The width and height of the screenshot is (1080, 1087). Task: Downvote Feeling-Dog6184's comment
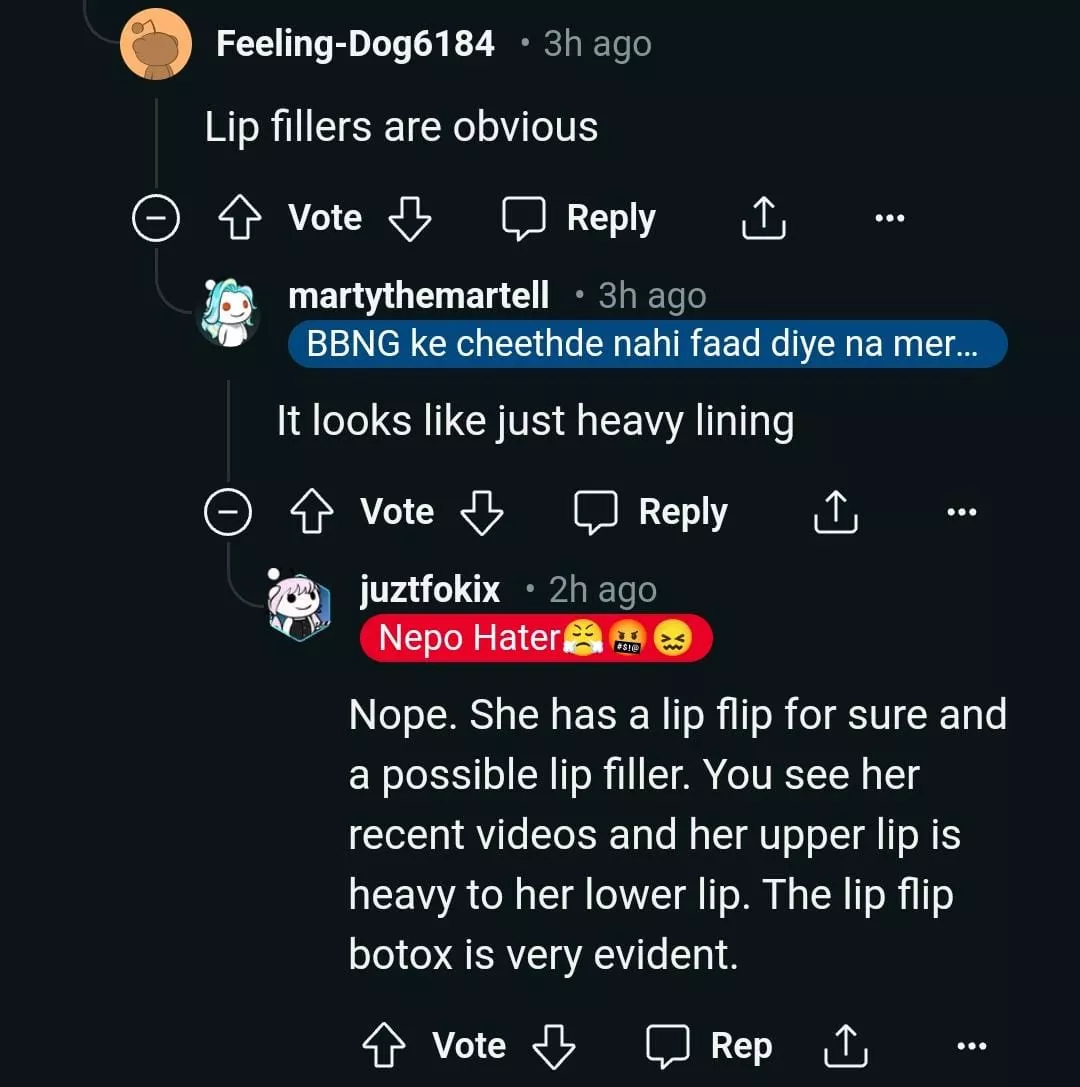pyautogui.click(x=408, y=218)
